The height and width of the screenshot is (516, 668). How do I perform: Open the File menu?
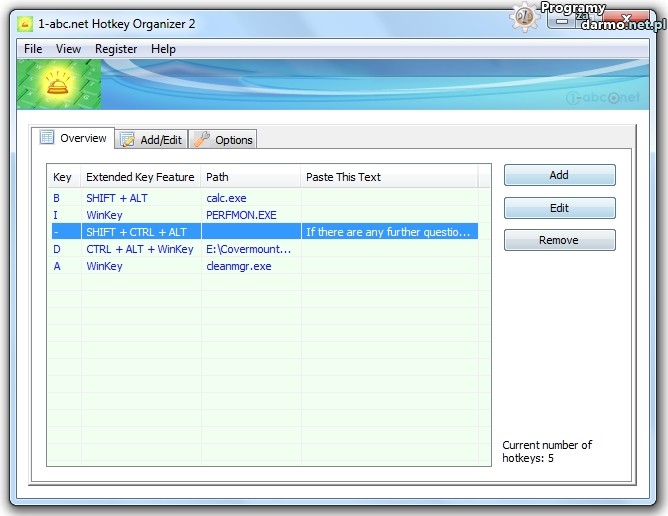point(33,49)
